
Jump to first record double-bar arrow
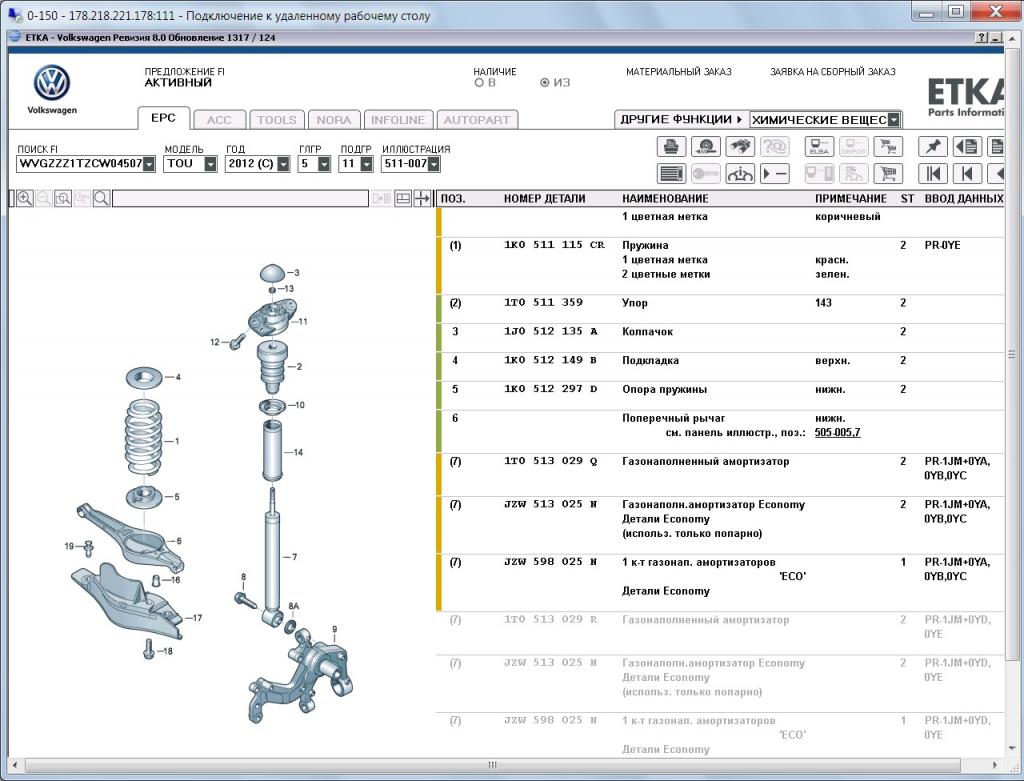932,174
